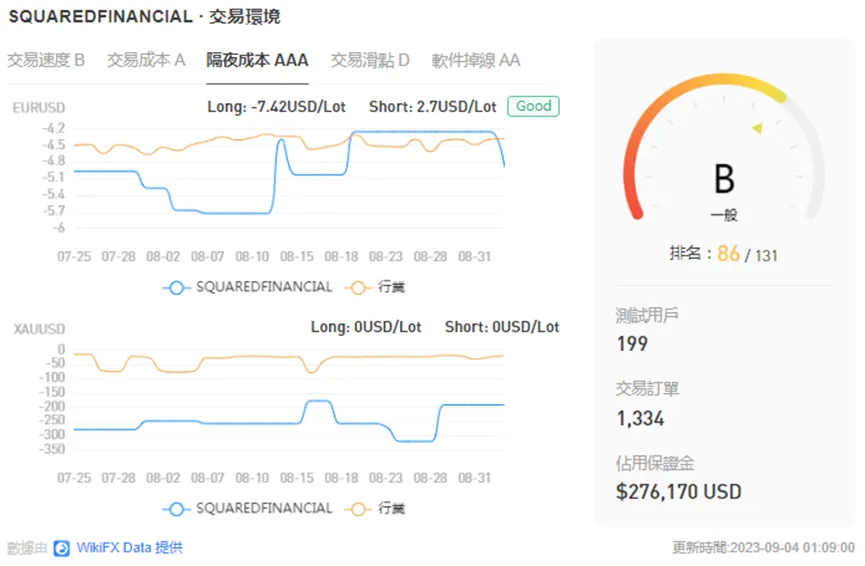Click XAUUSD Long: 0USD/Lot value
Viewport: 865px width, 566px height.
click(366, 327)
